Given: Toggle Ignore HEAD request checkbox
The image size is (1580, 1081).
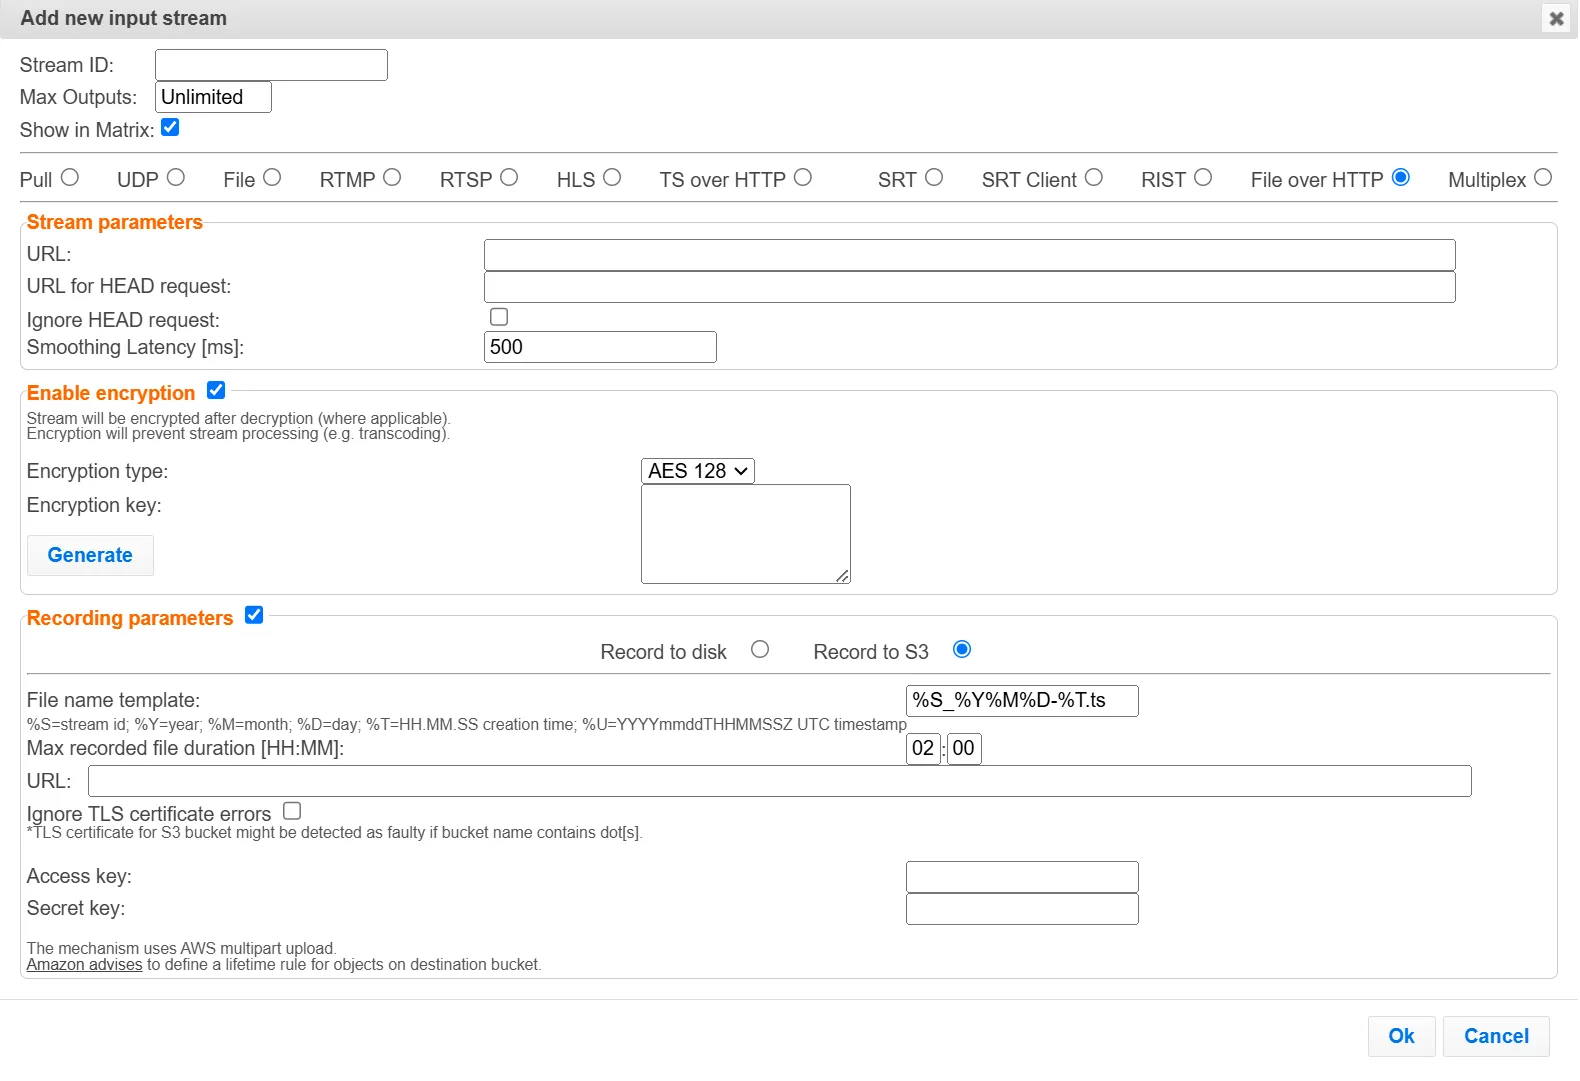Looking at the screenshot, I should (499, 317).
